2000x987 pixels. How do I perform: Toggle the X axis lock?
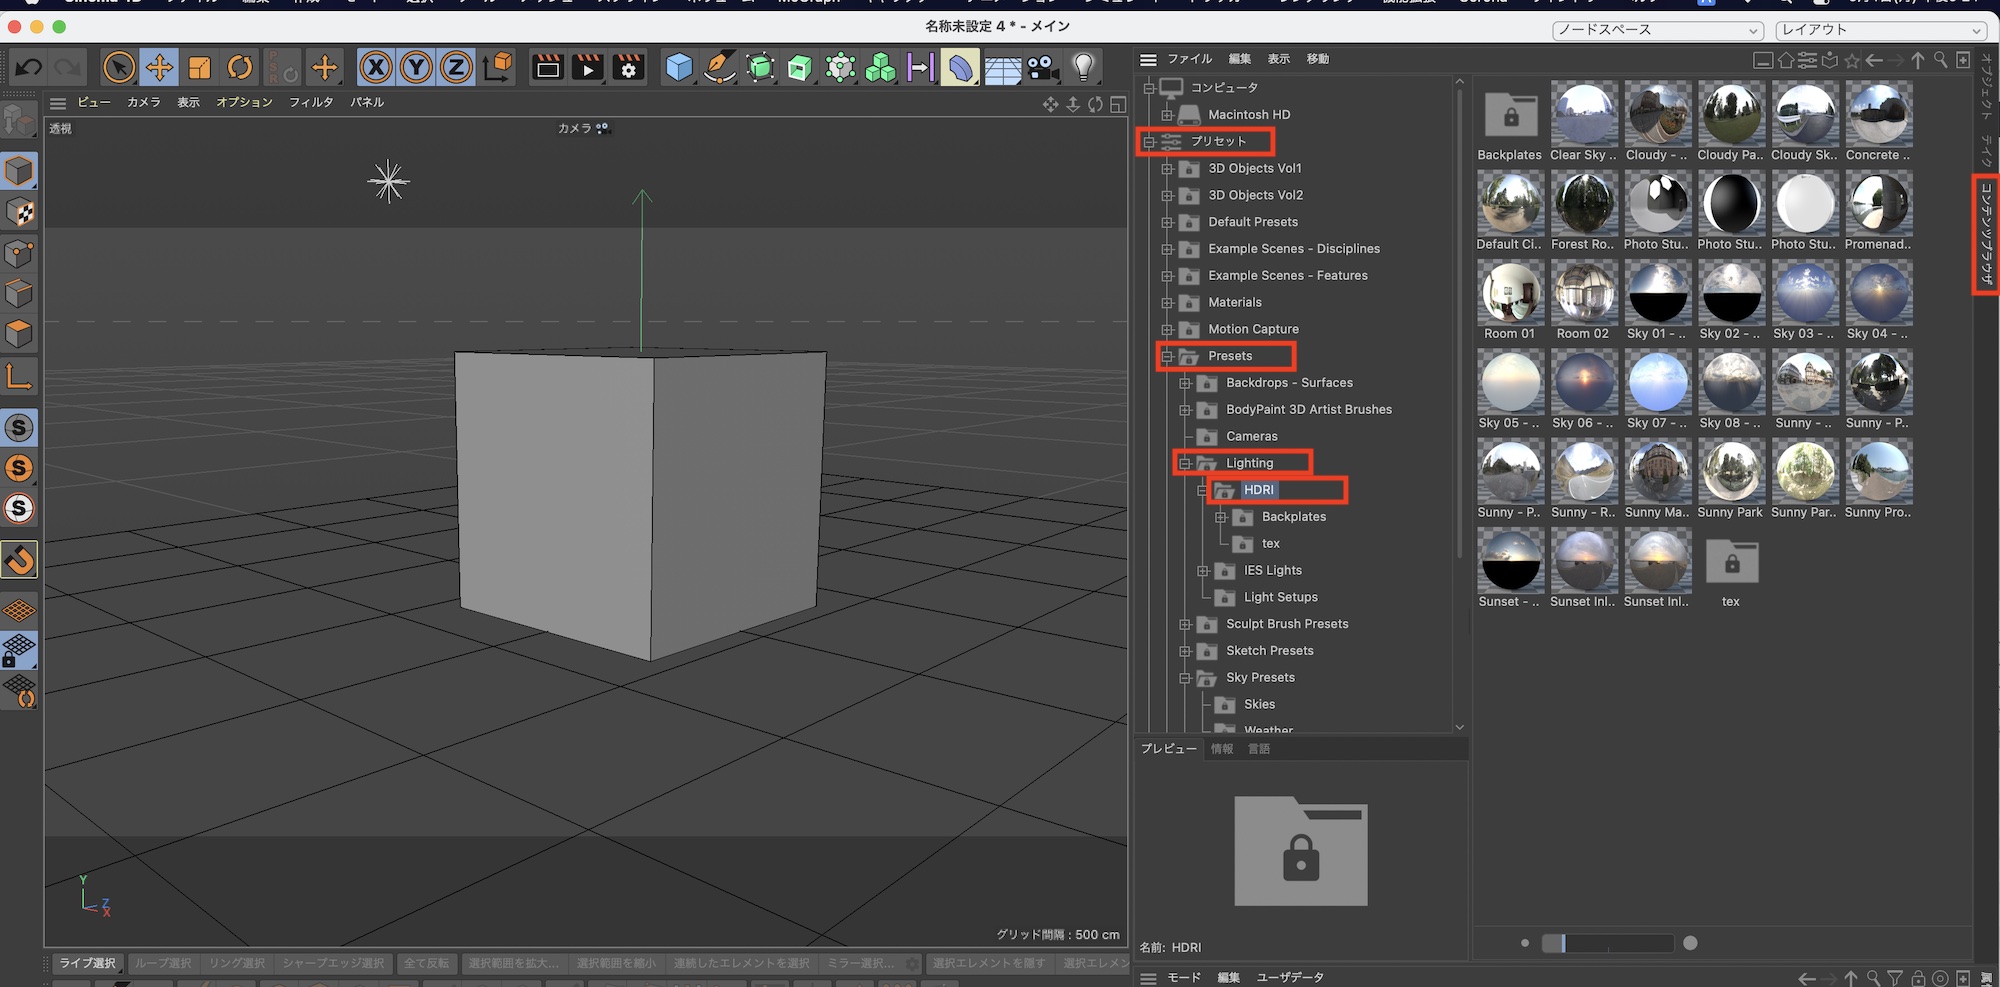coord(376,68)
